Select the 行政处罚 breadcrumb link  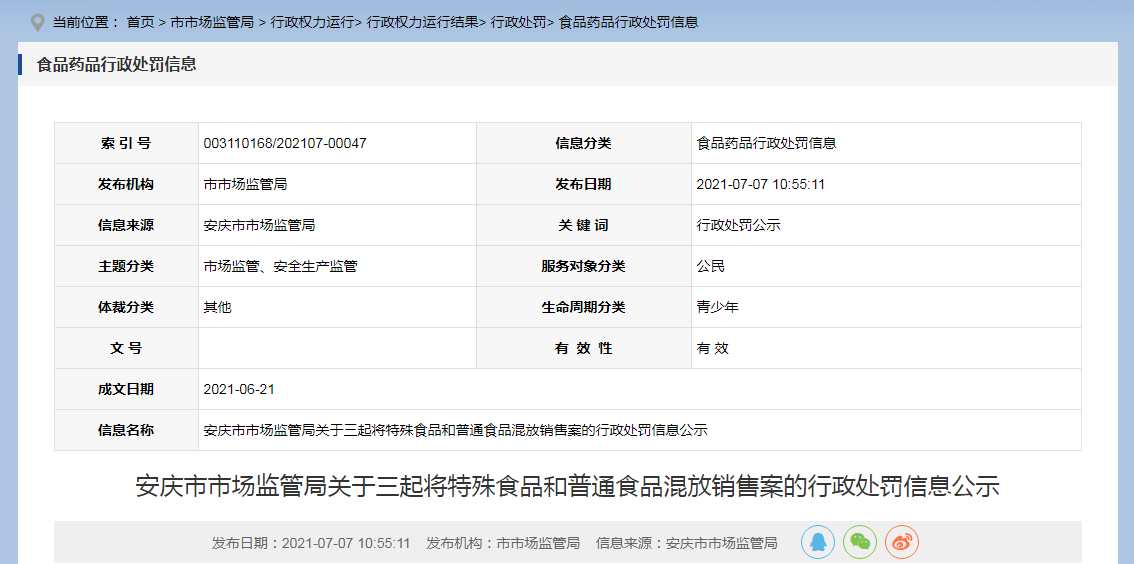pos(518,22)
